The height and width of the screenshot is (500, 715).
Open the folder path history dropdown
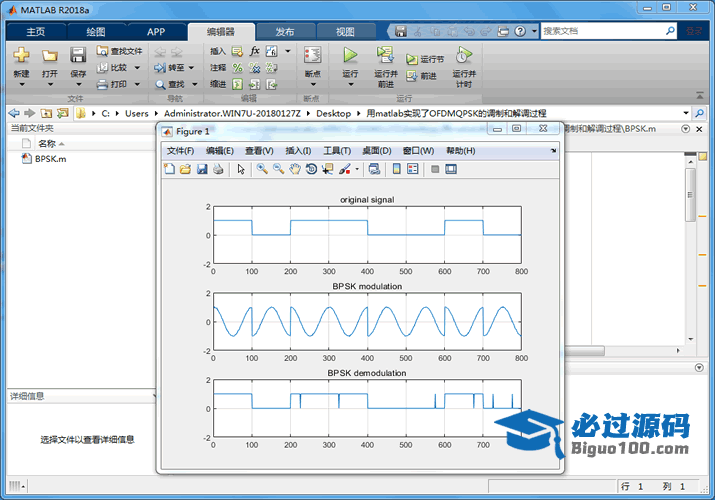[x=686, y=113]
